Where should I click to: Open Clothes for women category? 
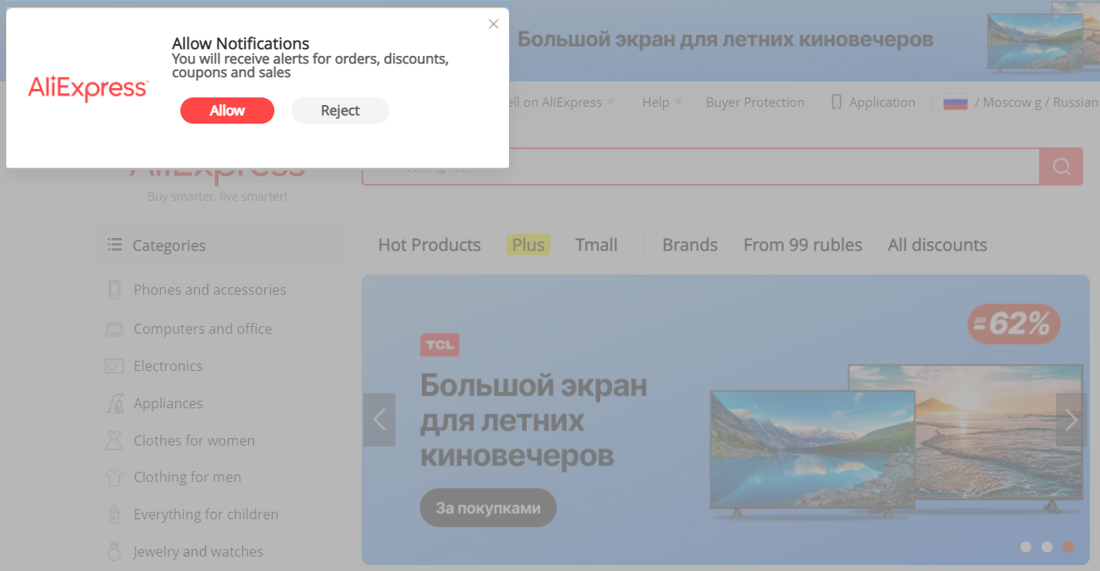(x=194, y=441)
